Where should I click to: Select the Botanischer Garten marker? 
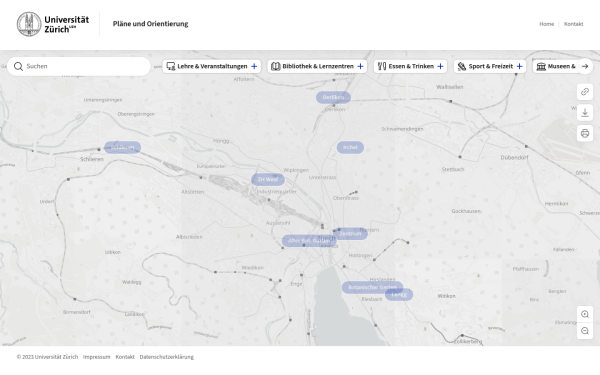(372, 288)
